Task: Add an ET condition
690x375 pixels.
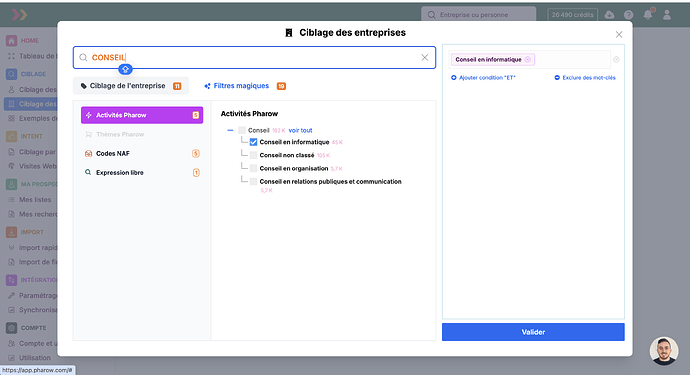Action: pos(483,77)
